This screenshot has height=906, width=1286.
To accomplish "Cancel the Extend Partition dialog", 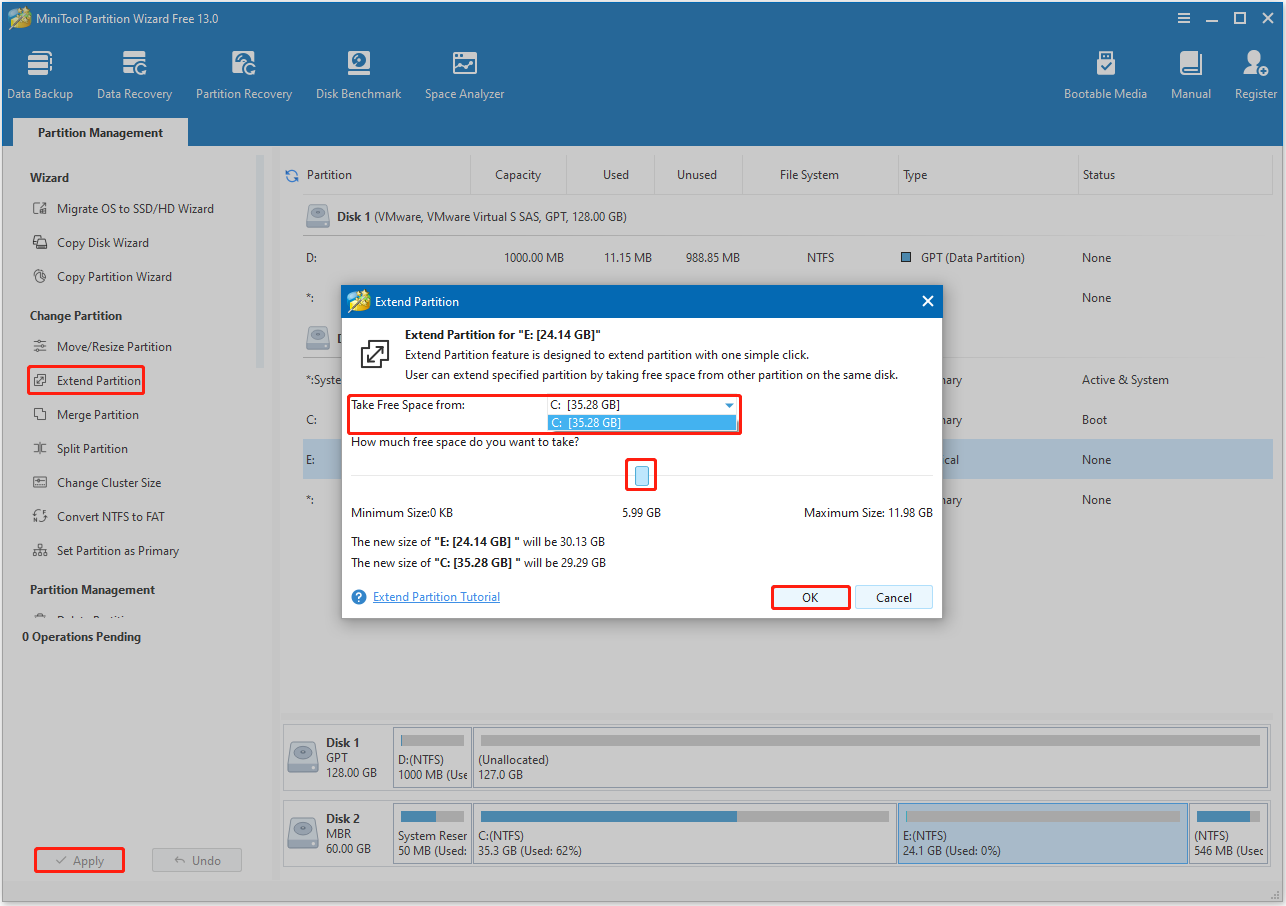I will point(893,597).
